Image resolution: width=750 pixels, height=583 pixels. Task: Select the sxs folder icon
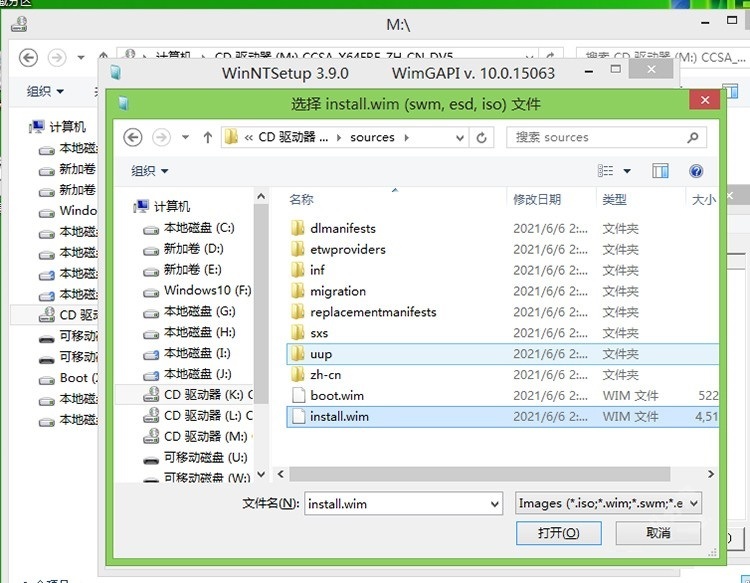[x=298, y=333]
